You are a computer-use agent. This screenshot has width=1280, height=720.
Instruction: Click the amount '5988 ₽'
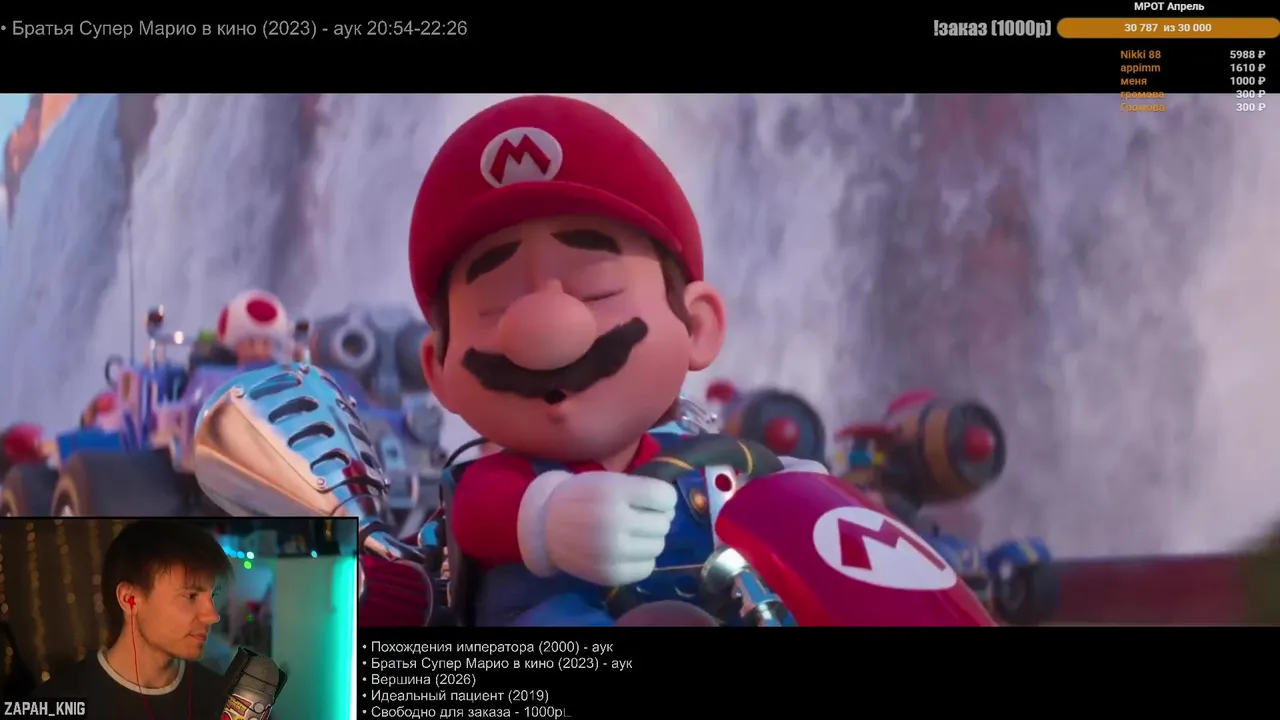click(x=1247, y=55)
